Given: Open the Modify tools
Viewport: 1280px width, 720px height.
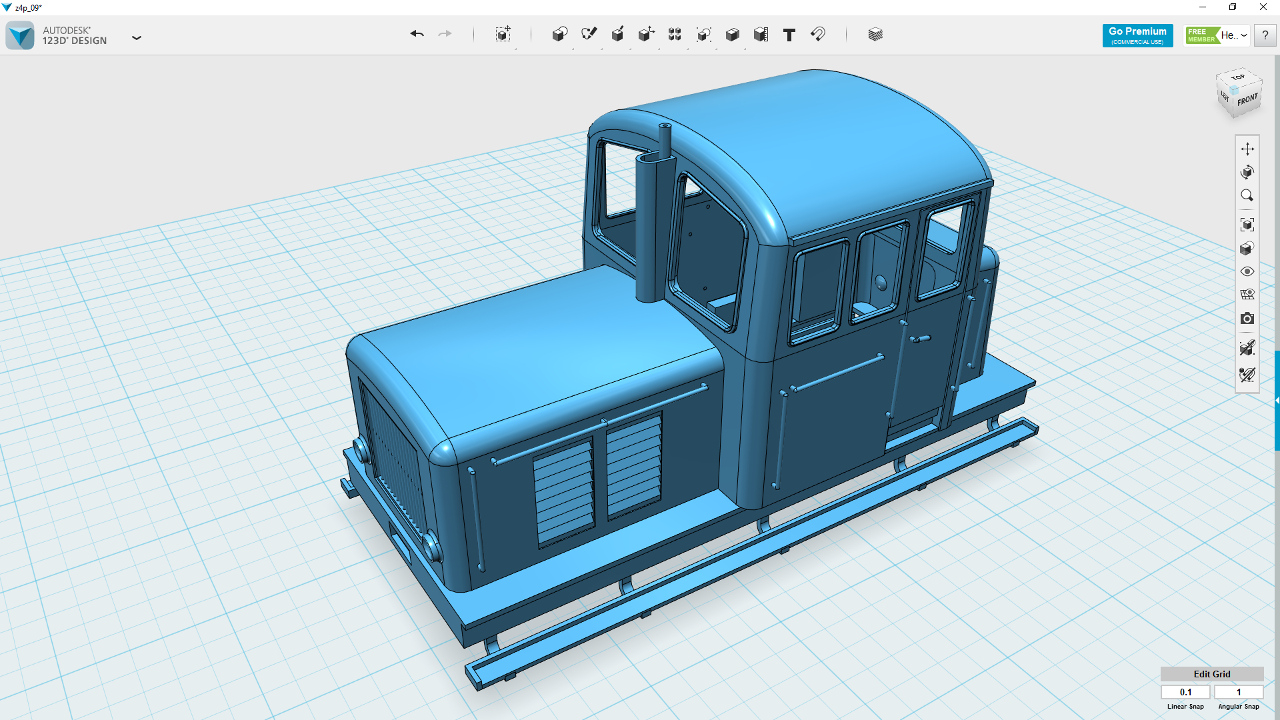Looking at the screenshot, I should (647, 34).
